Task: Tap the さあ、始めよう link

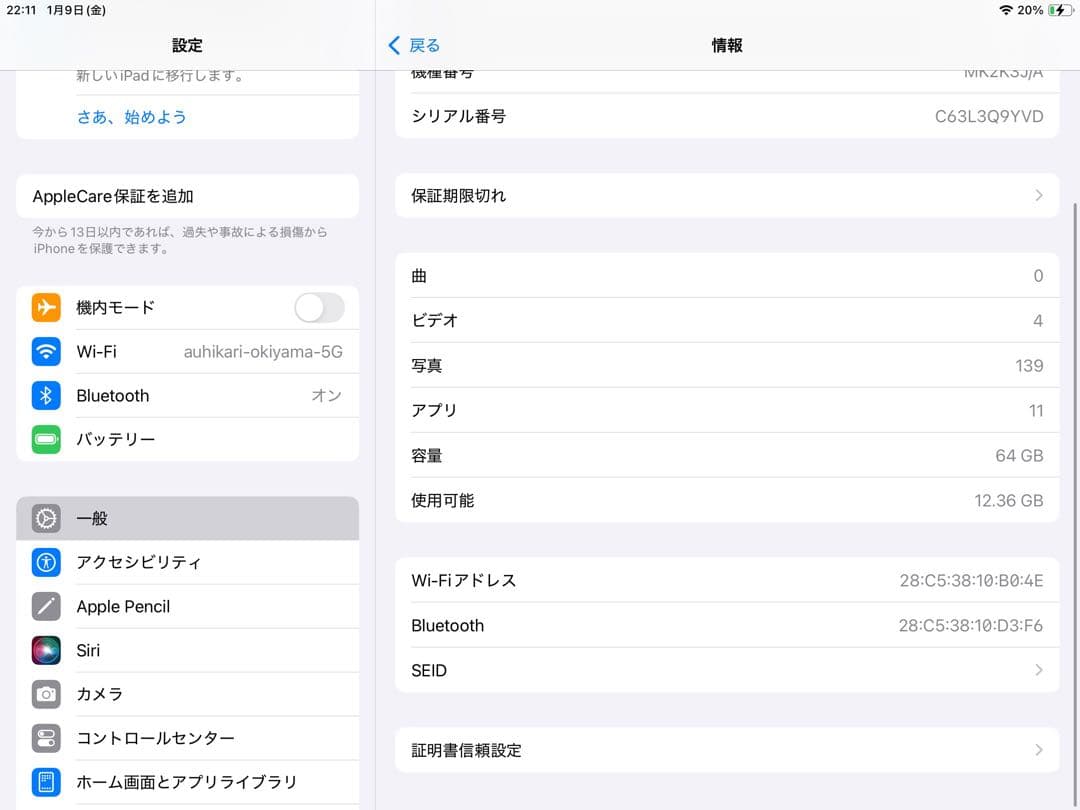Action: point(132,117)
